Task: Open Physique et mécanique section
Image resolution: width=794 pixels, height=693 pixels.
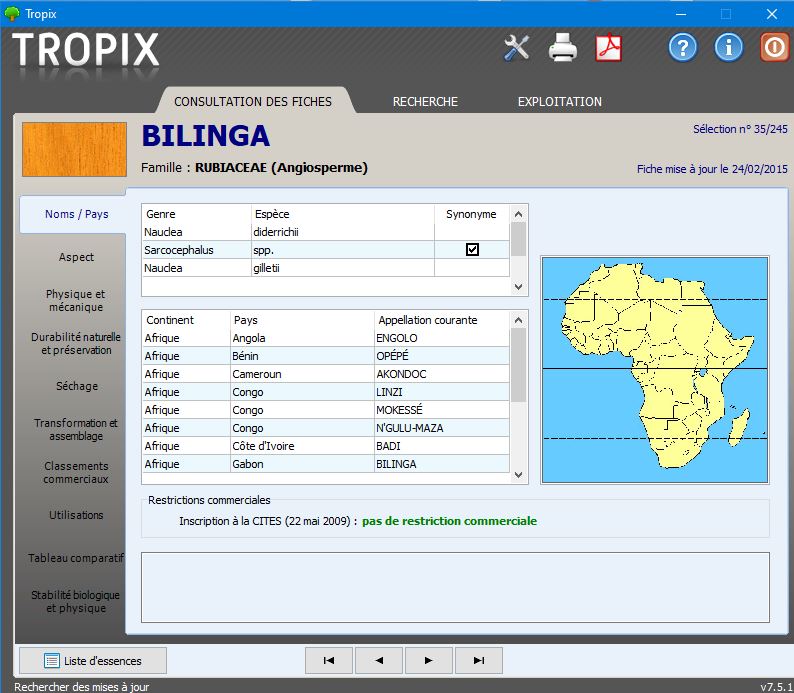Action: pos(75,301)
